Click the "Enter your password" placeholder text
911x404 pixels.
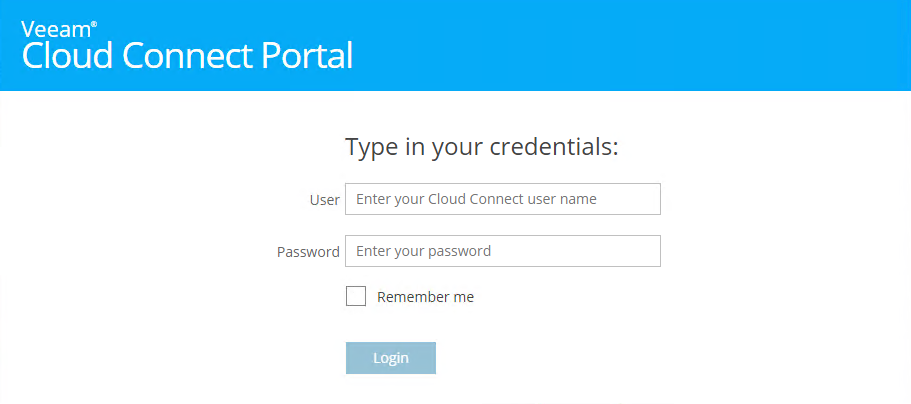(x=423, y=251)
